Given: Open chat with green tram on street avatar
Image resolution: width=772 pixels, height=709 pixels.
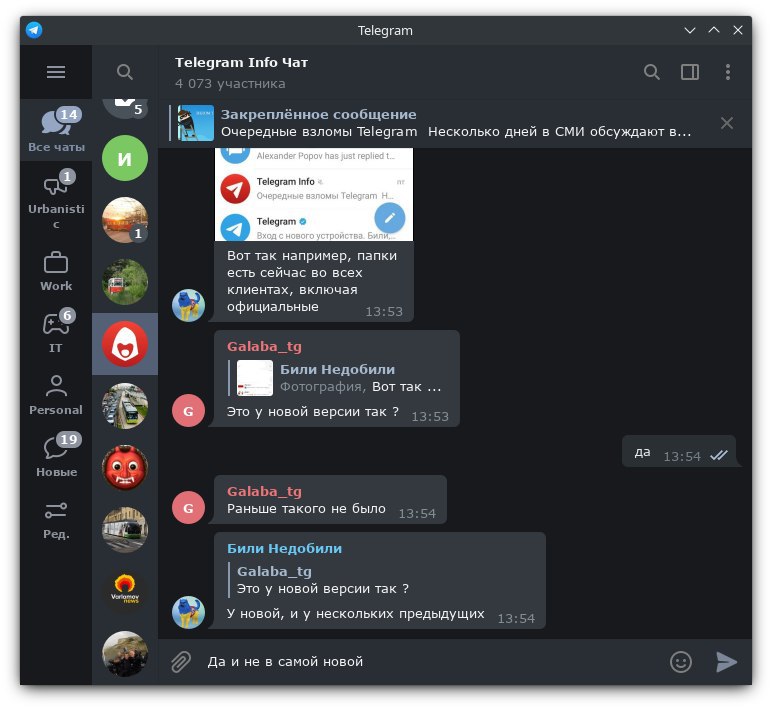Looking at the screenshot, I should pyautogui.click(x=125, y=530).
